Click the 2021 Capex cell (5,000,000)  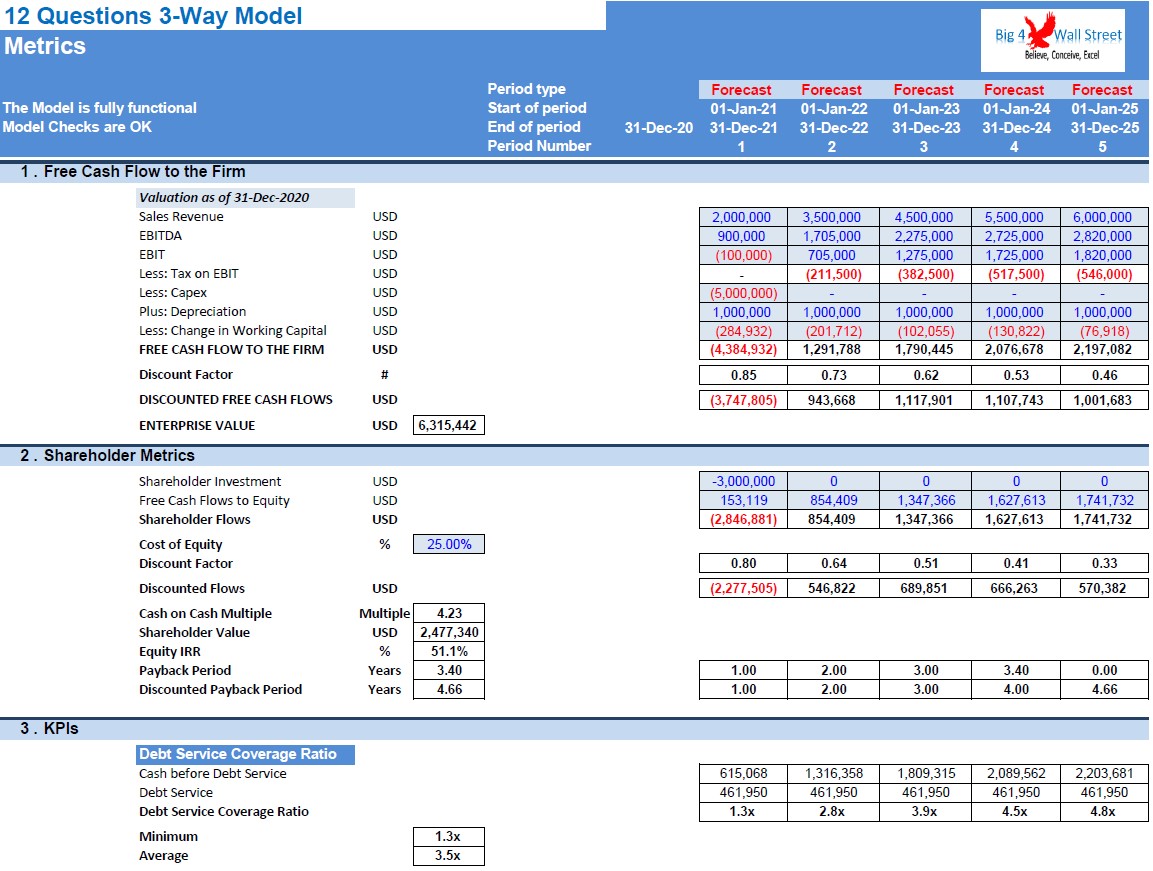[x=743, y=293]
